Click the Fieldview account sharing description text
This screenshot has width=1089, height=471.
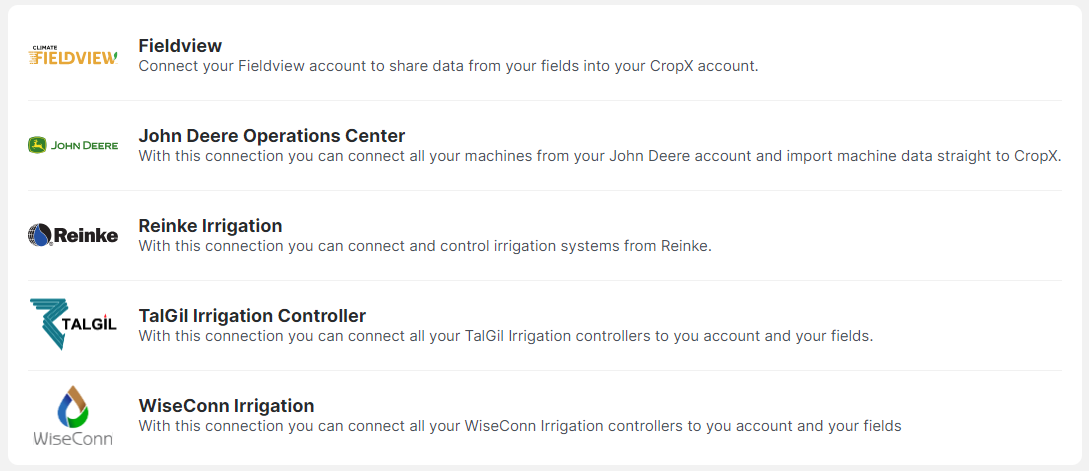[x=448, y=66]
